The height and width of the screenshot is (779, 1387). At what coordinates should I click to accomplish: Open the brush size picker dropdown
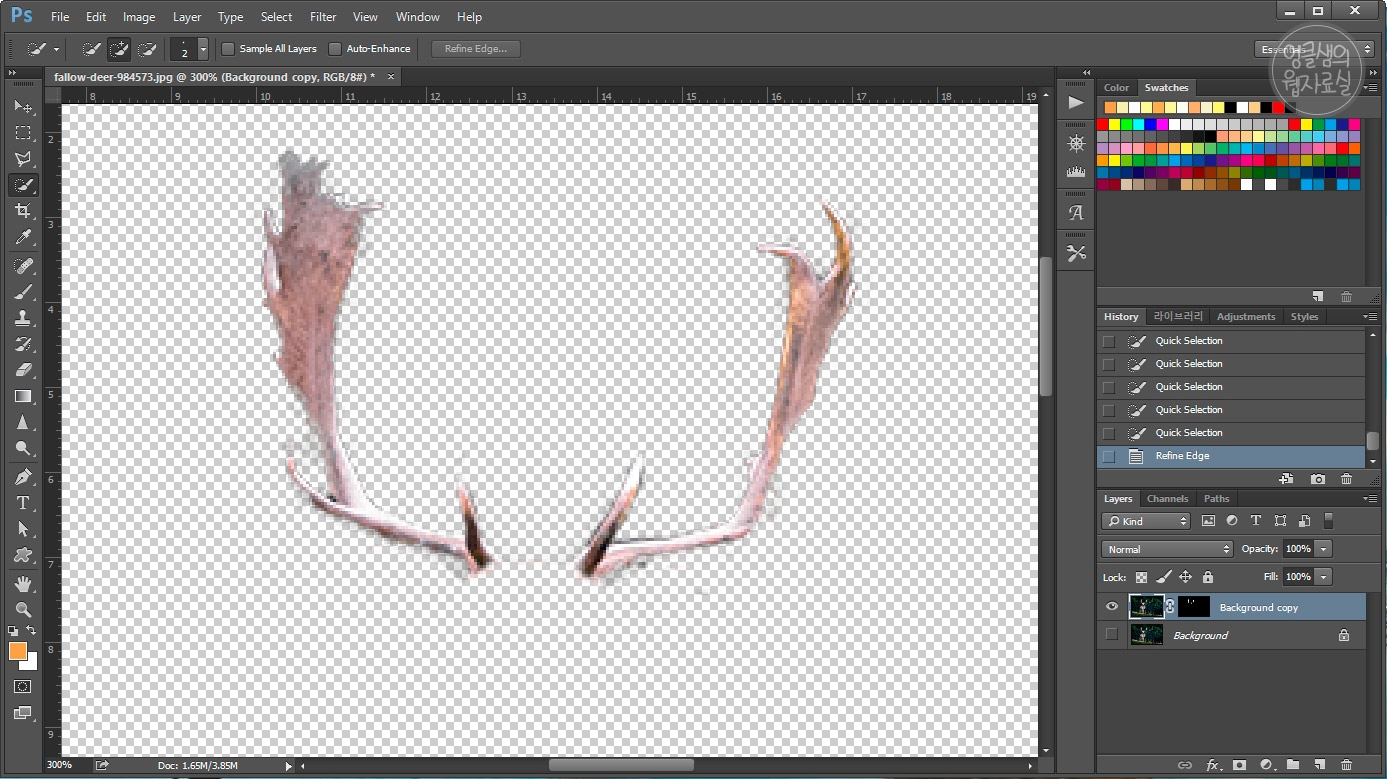203,49
